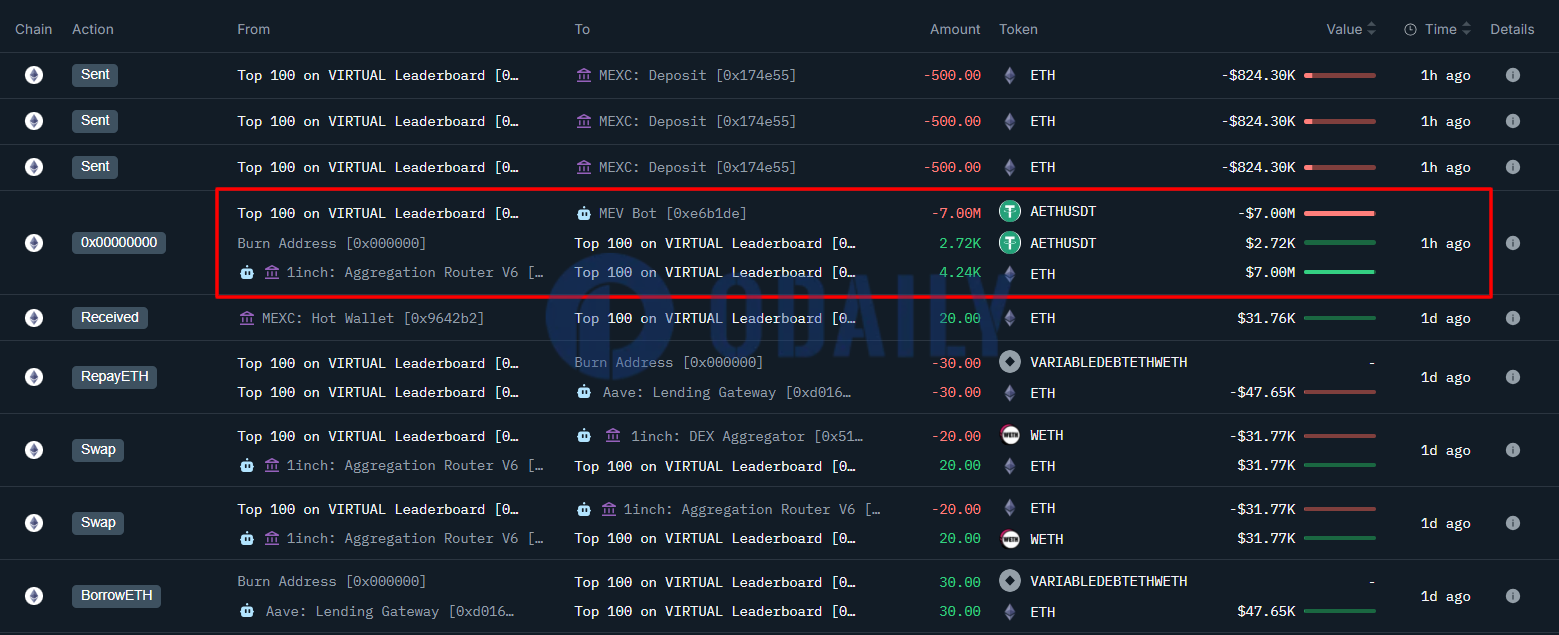The height and width of the screenshot is (635, 1559).
Task: Click the -$47.65K value
Action: point(1262,392)
